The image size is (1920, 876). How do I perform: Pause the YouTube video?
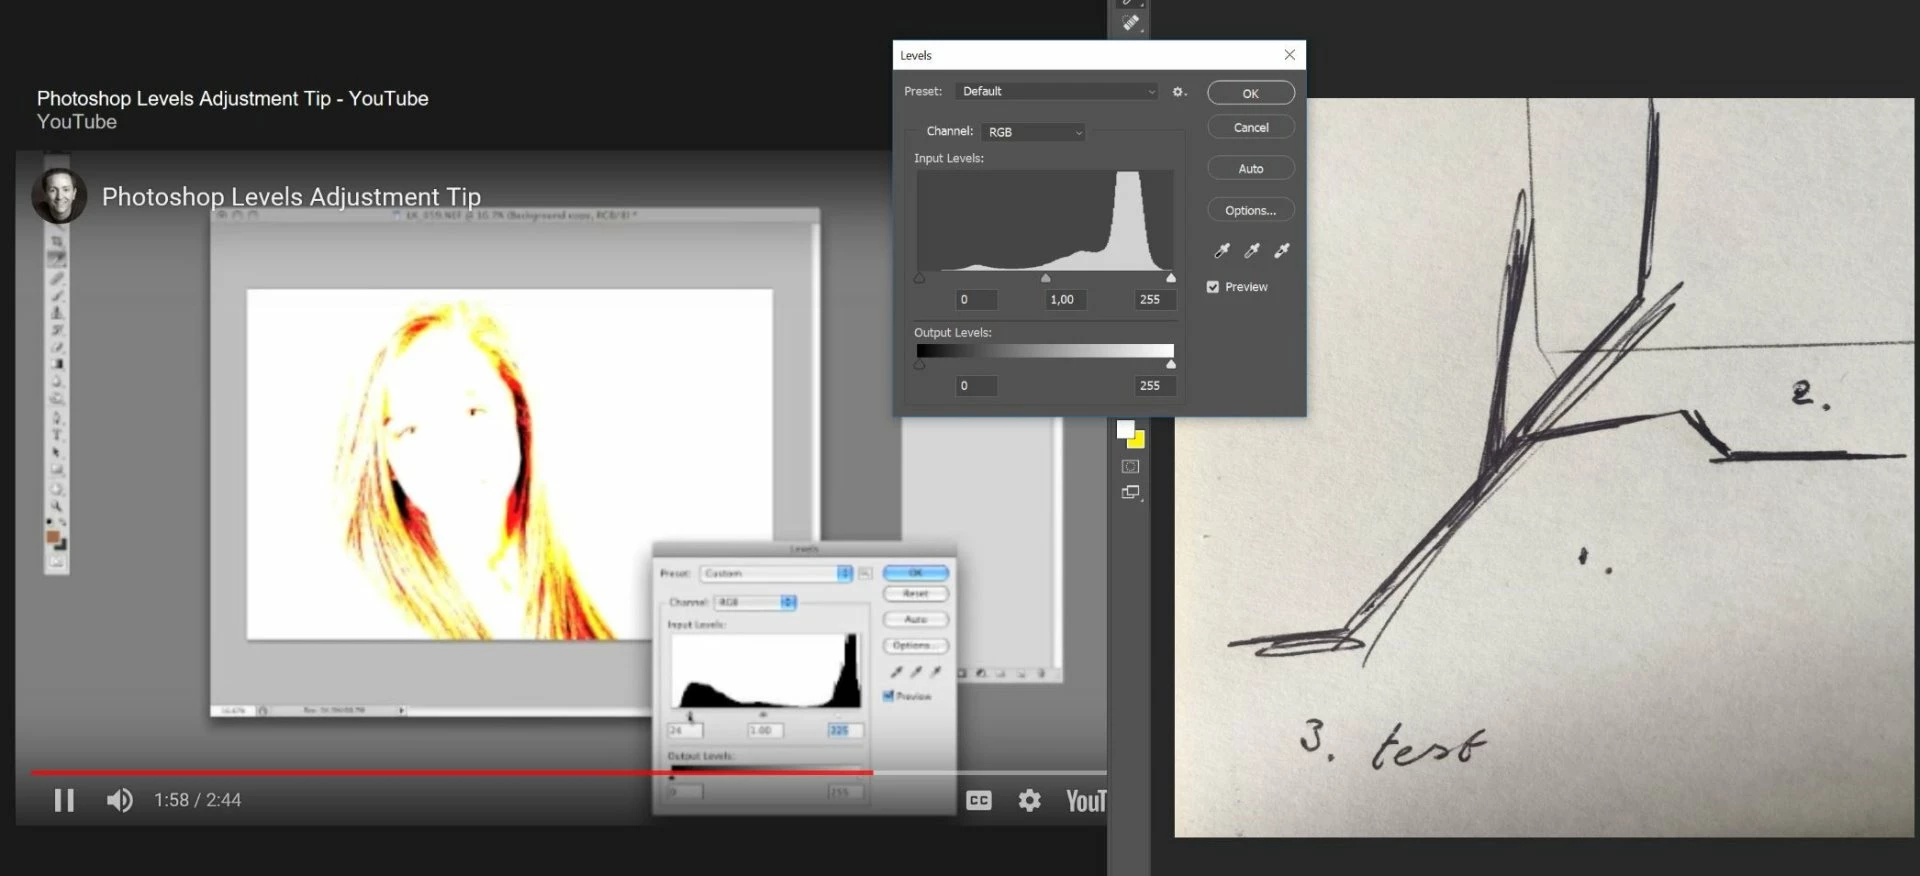(x=64, y=800)
